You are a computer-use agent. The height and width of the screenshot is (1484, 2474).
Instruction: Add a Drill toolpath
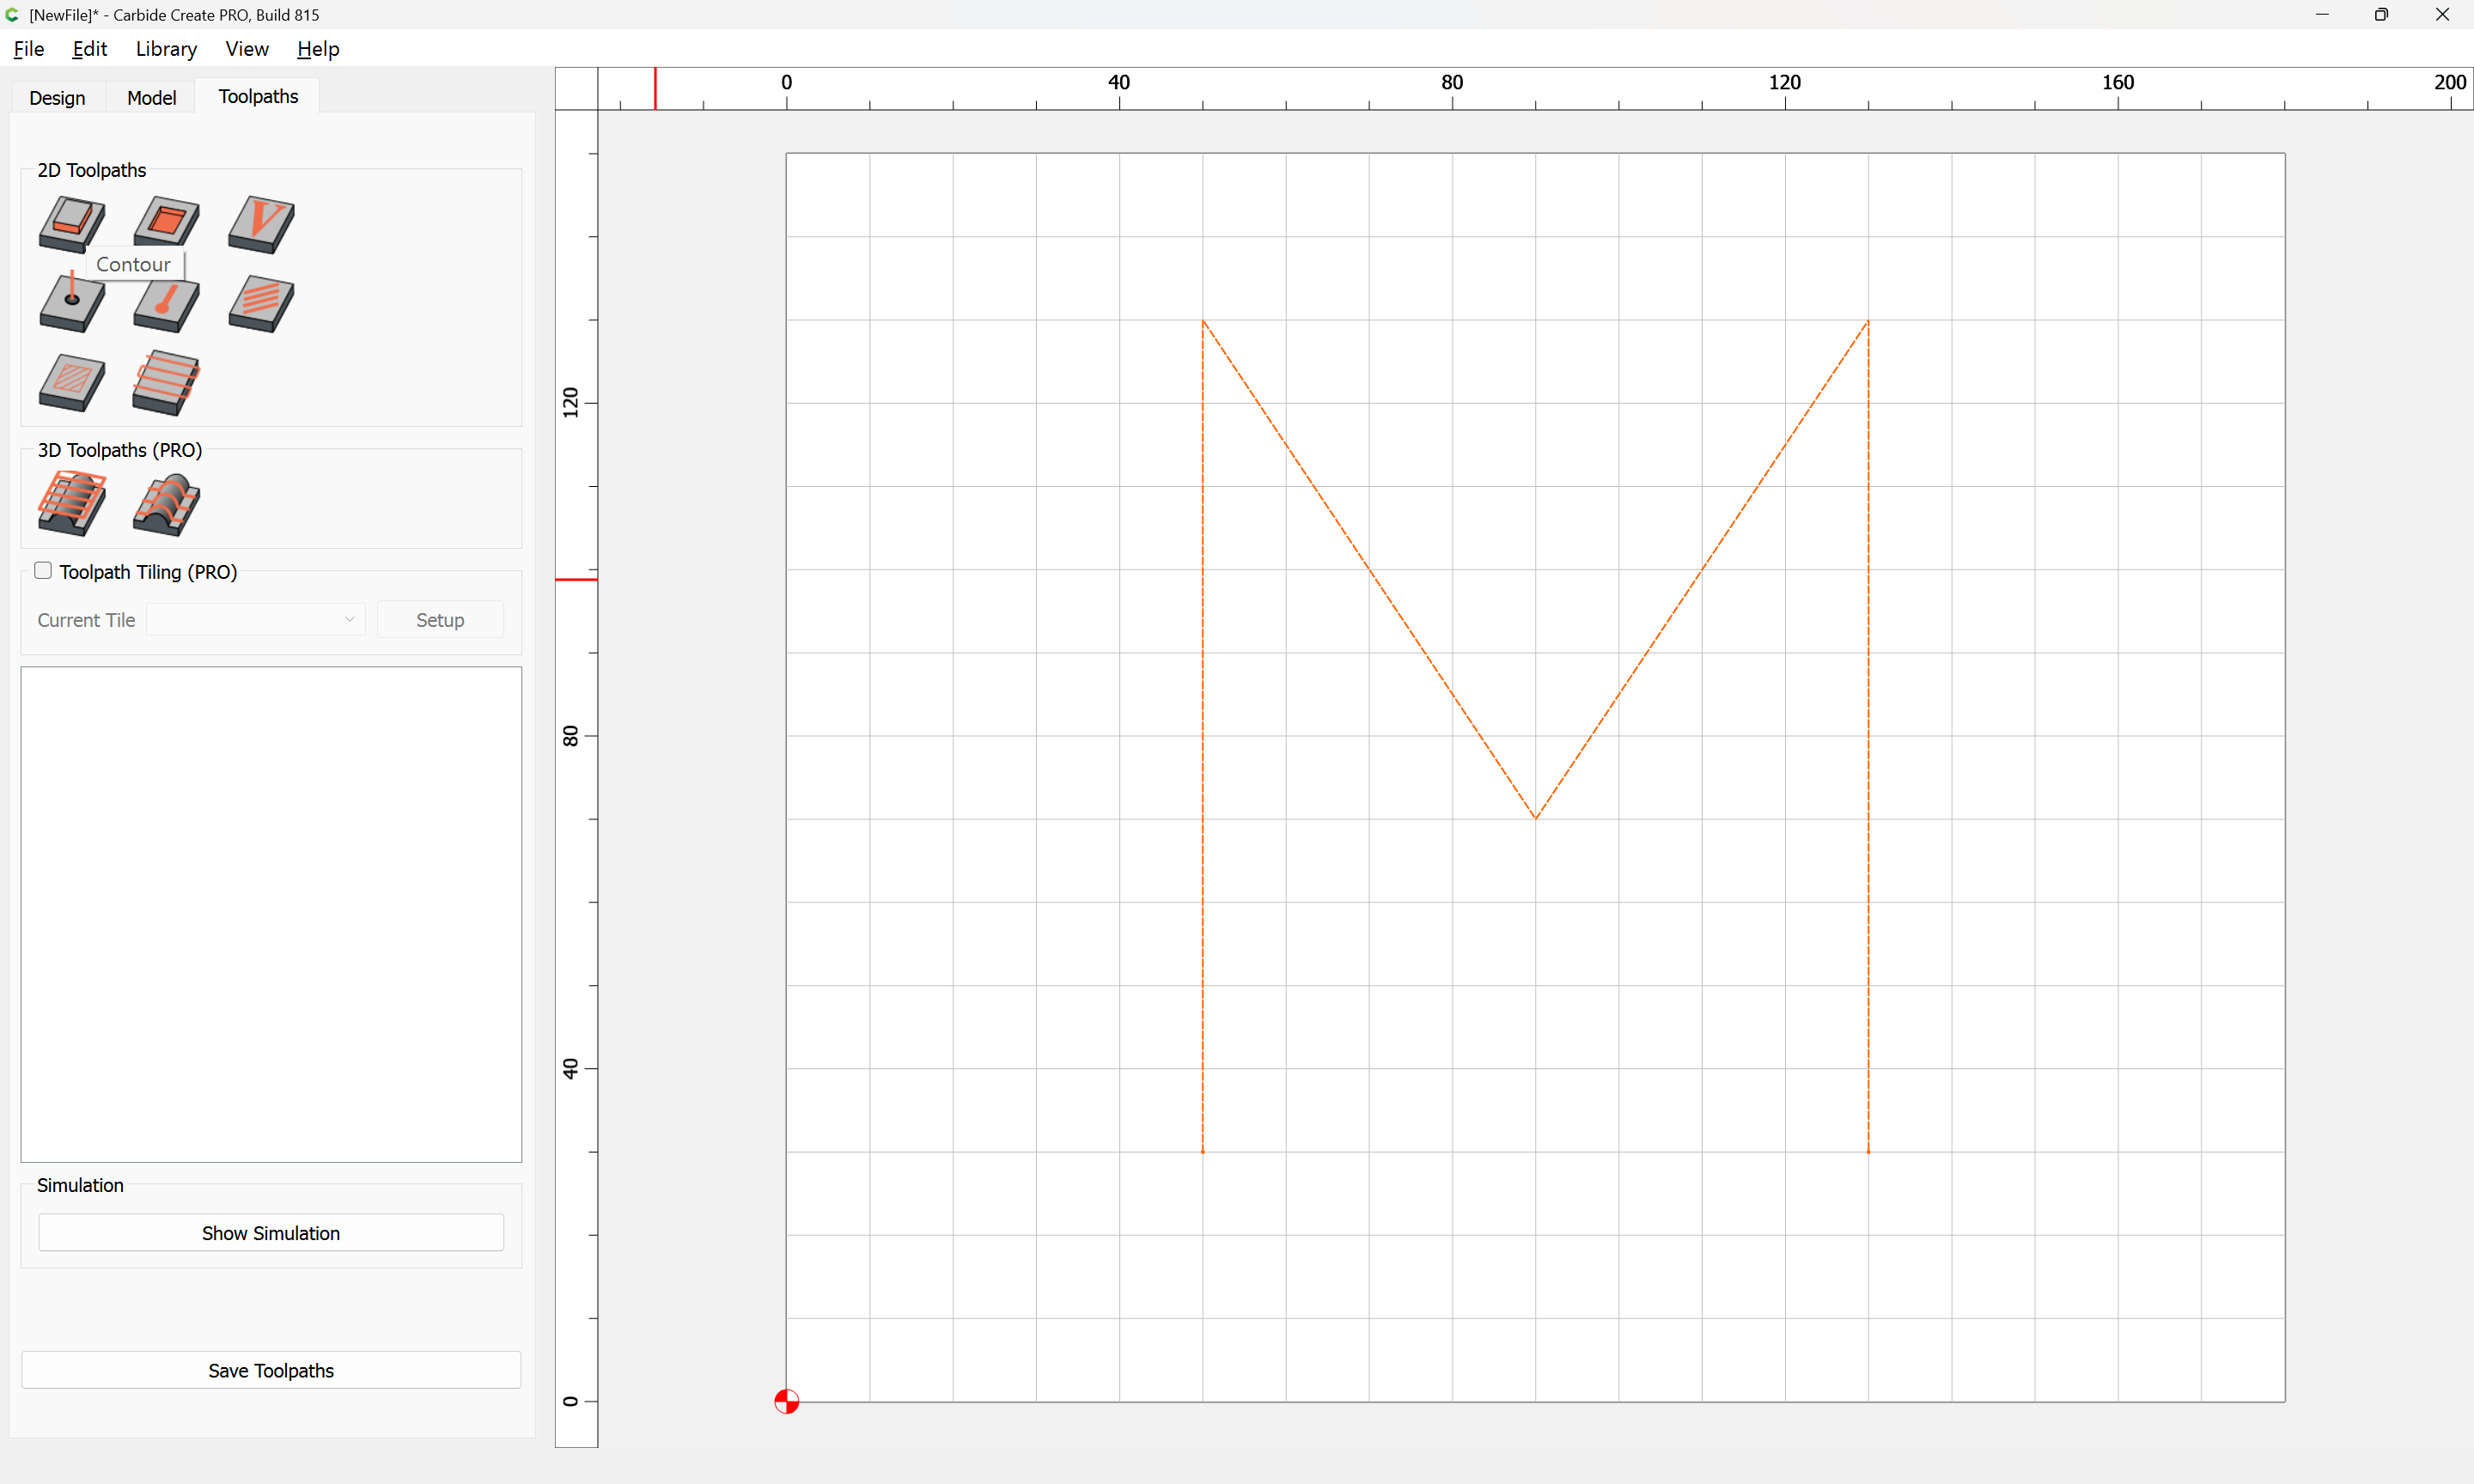click(72, 302)
